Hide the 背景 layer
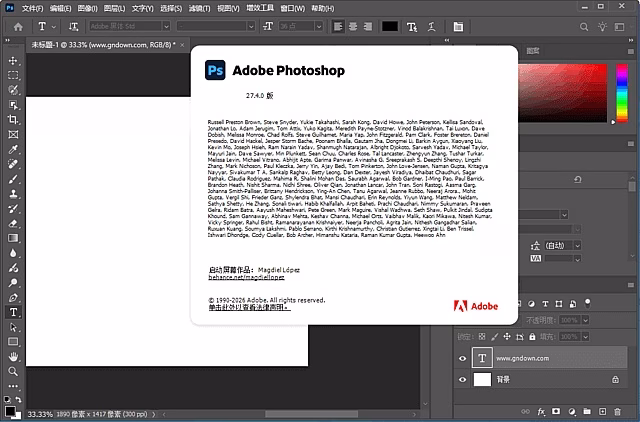The height and width of the screenshot is (422, 640). 462,380
